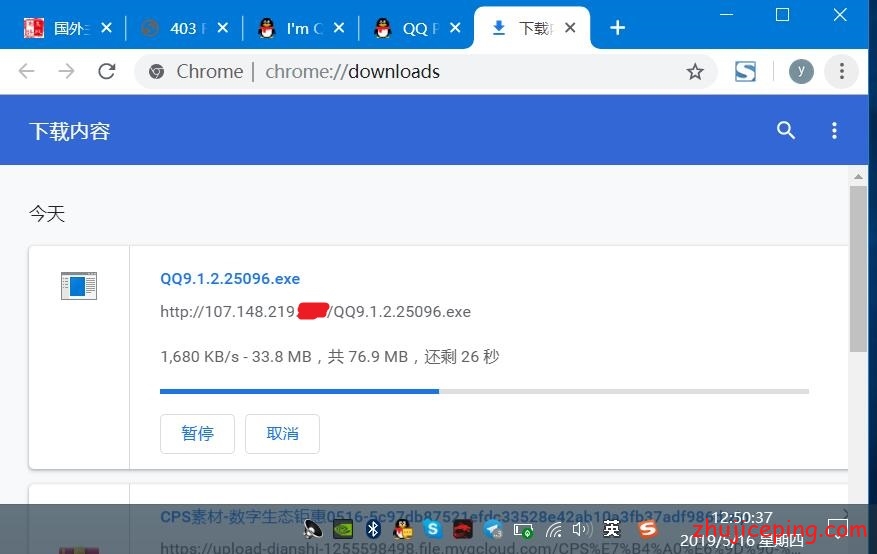Open the red car tray icon
Image resolution: width=877 pixels, height=554 pixels.
point(463,529)
